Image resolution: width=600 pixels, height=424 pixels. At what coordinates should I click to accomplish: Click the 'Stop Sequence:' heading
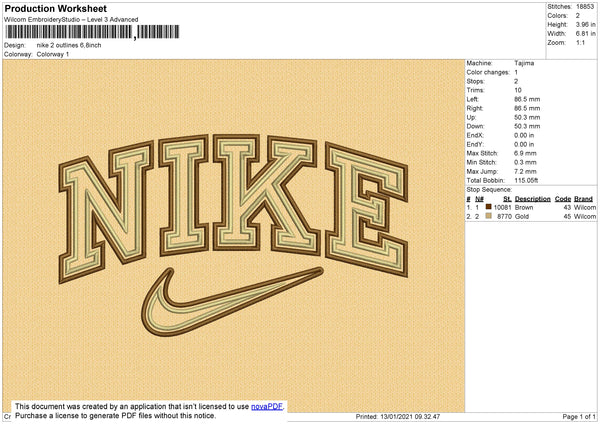[x=489, y=190]
